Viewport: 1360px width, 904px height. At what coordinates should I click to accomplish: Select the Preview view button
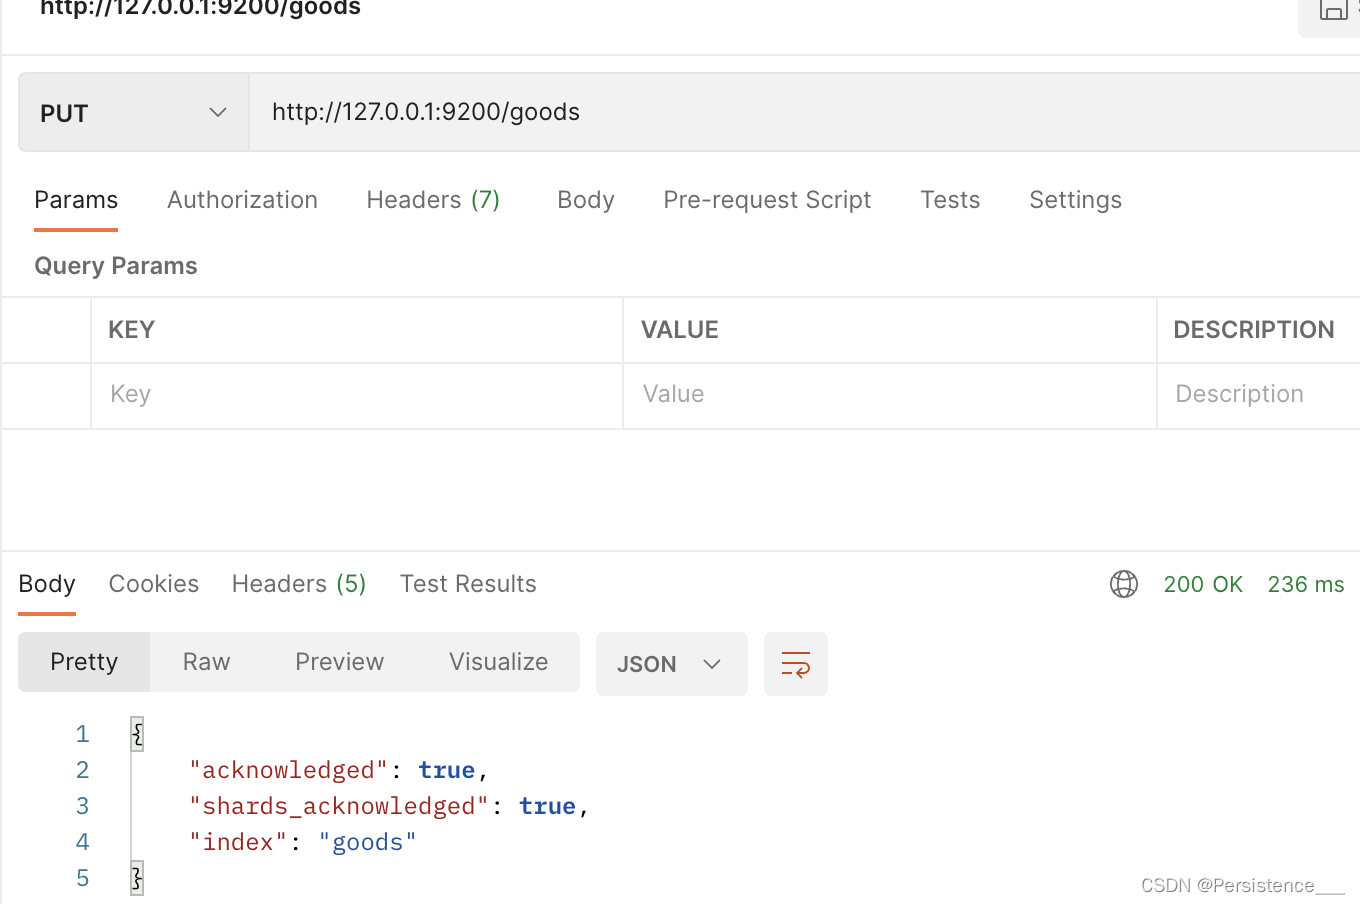[x=339, y=662]
